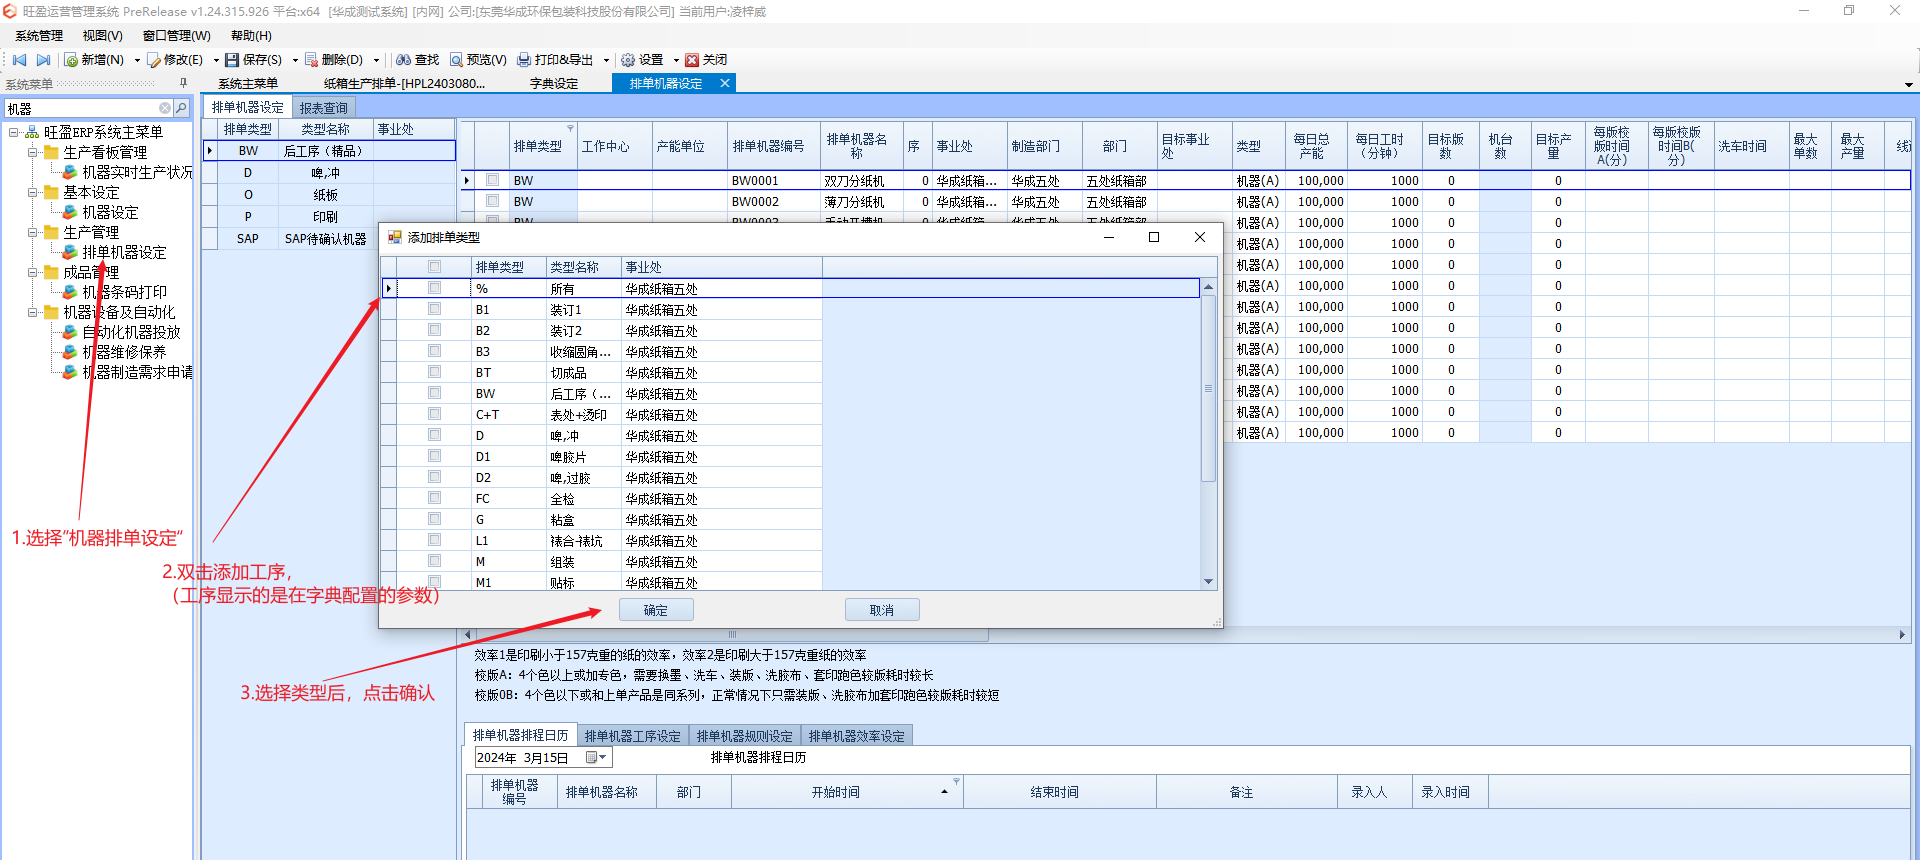Click the magnifier search icon in sidebar
Image resolution: width=1920 pixels, height=860 pixels.
point(181,108)
